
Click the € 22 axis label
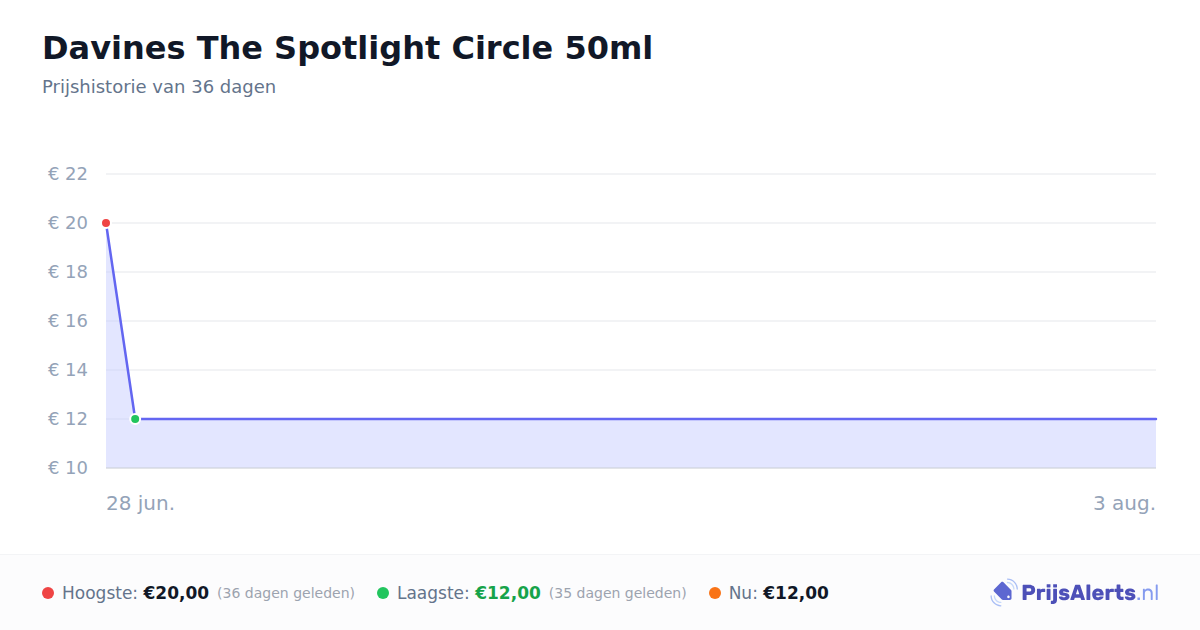68,174
